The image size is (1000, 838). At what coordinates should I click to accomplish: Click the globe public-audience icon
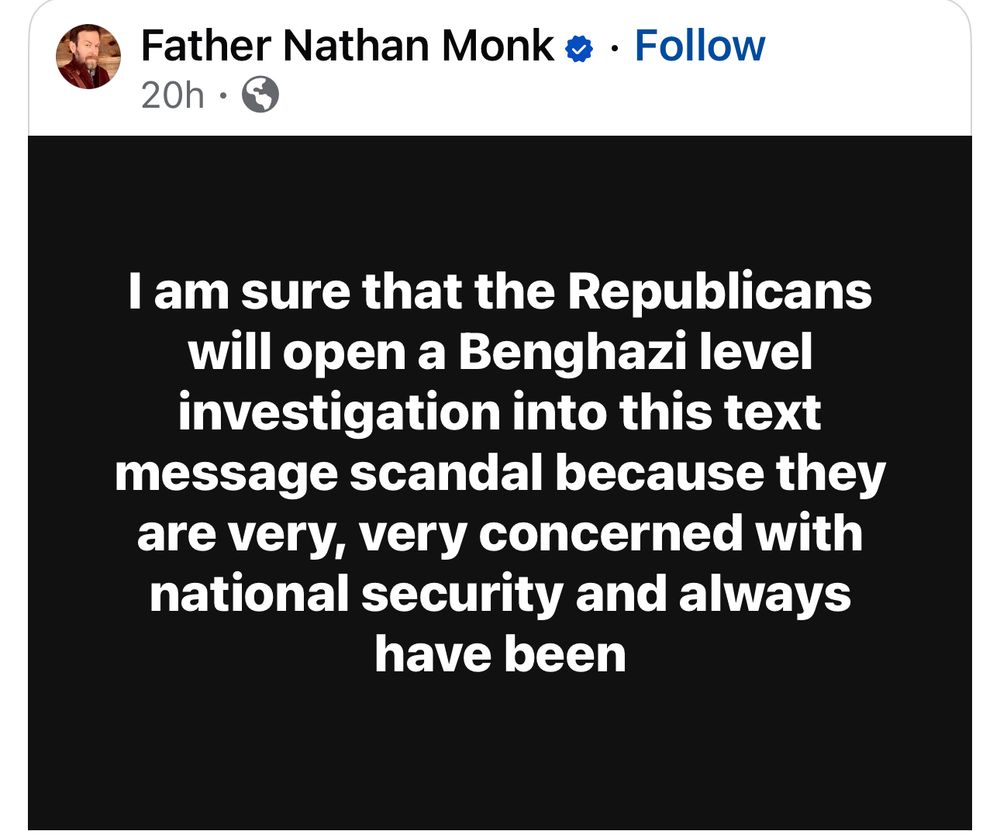[260, 94]
